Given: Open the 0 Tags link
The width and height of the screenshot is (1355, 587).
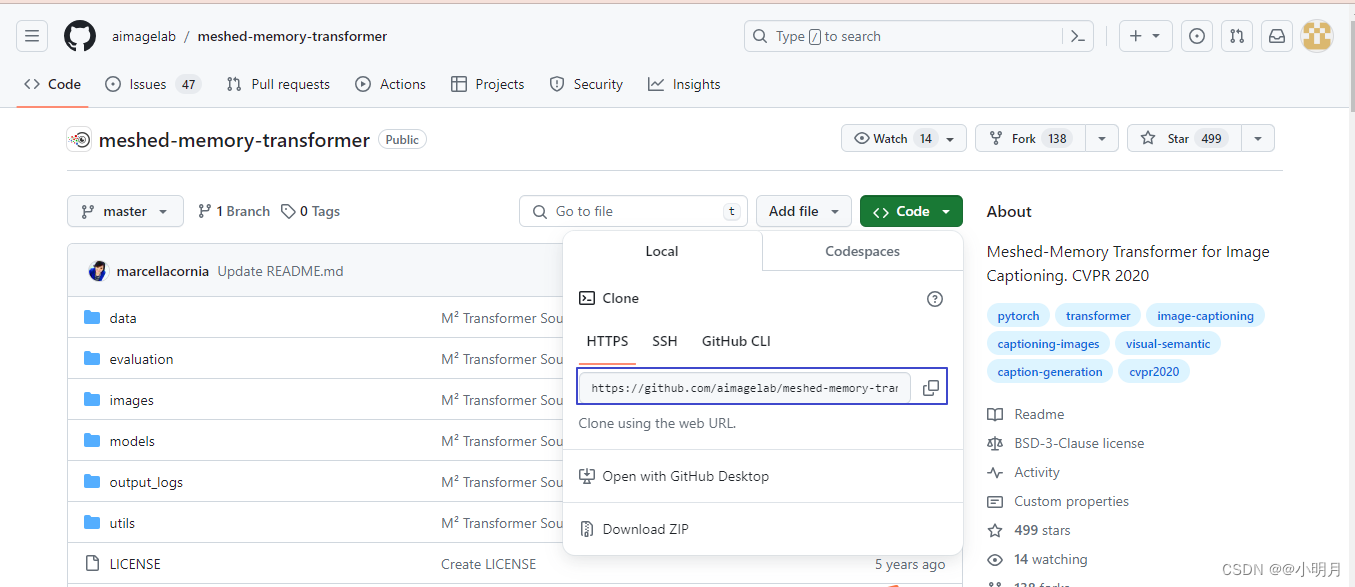Looking at the screenshot, I should click(x=310, y=211).
